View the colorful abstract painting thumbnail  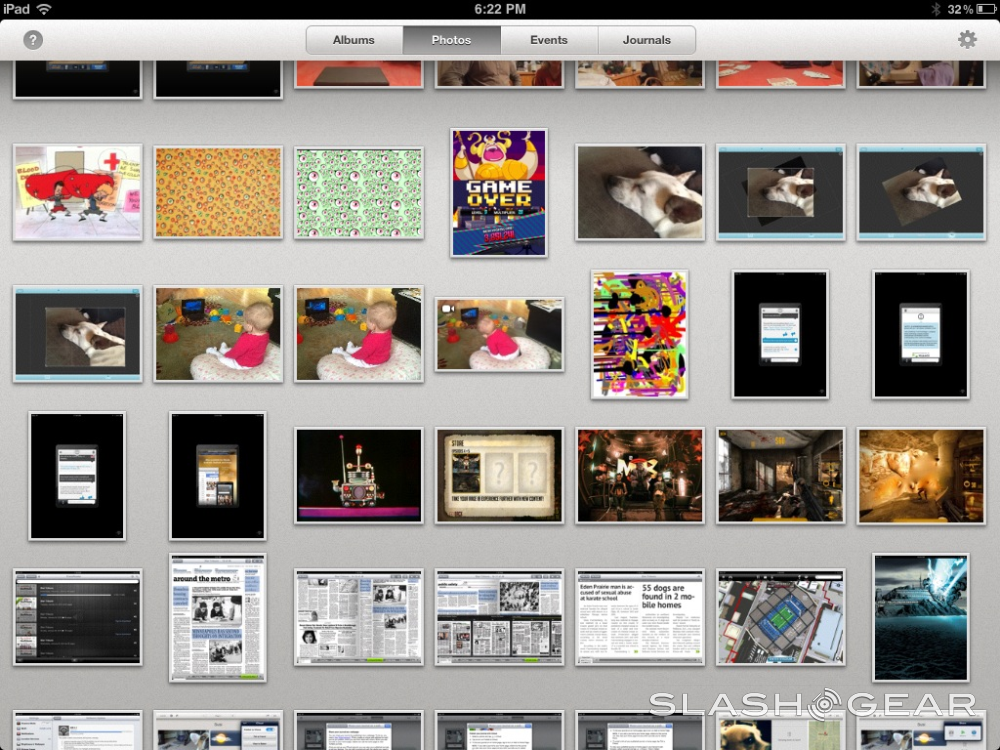pyautogui.click(x=640, y=334)
